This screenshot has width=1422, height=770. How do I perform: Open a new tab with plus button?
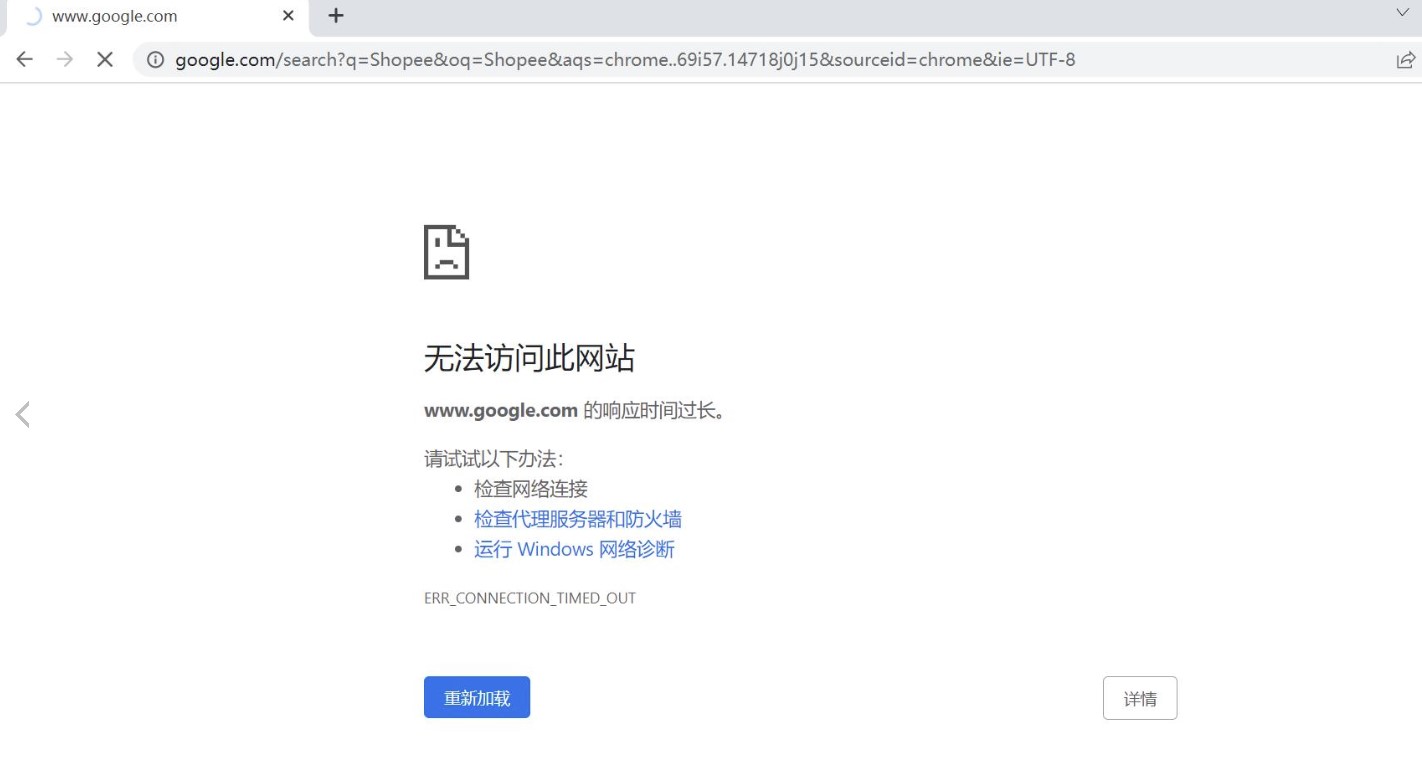pos(336,16)
